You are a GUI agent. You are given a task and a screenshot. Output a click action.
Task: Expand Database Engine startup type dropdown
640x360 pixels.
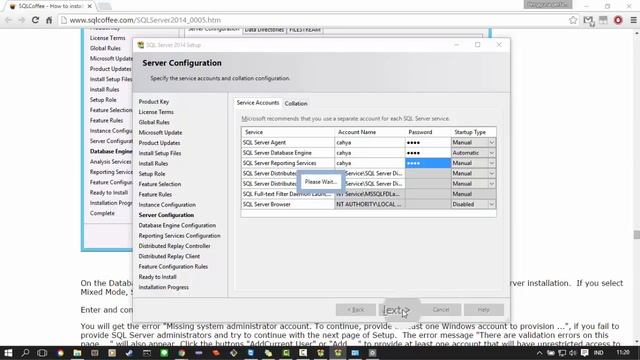(x=491, y=153)
